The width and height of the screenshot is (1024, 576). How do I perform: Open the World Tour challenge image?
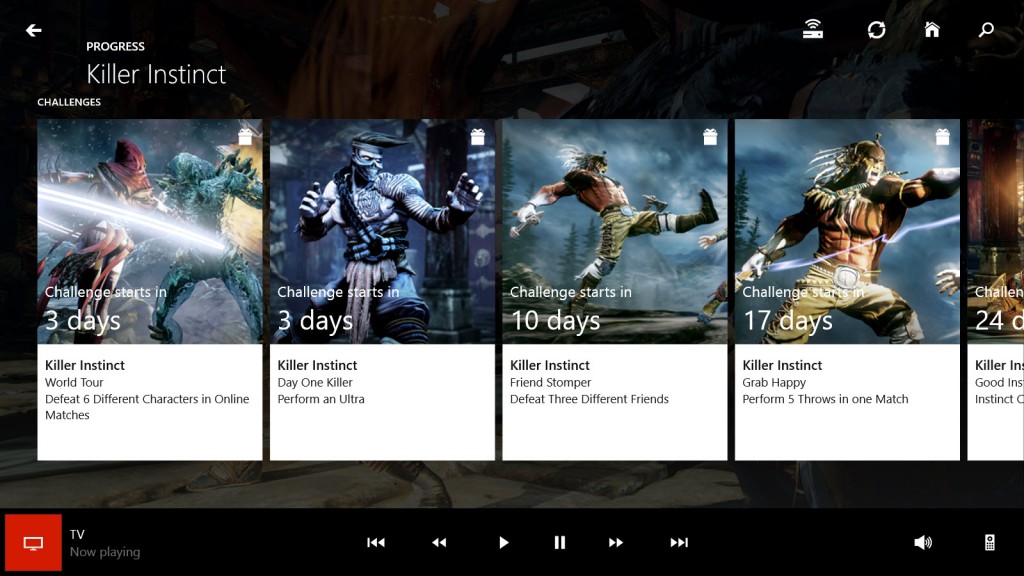pyautogui.click(x=150, y=231)
